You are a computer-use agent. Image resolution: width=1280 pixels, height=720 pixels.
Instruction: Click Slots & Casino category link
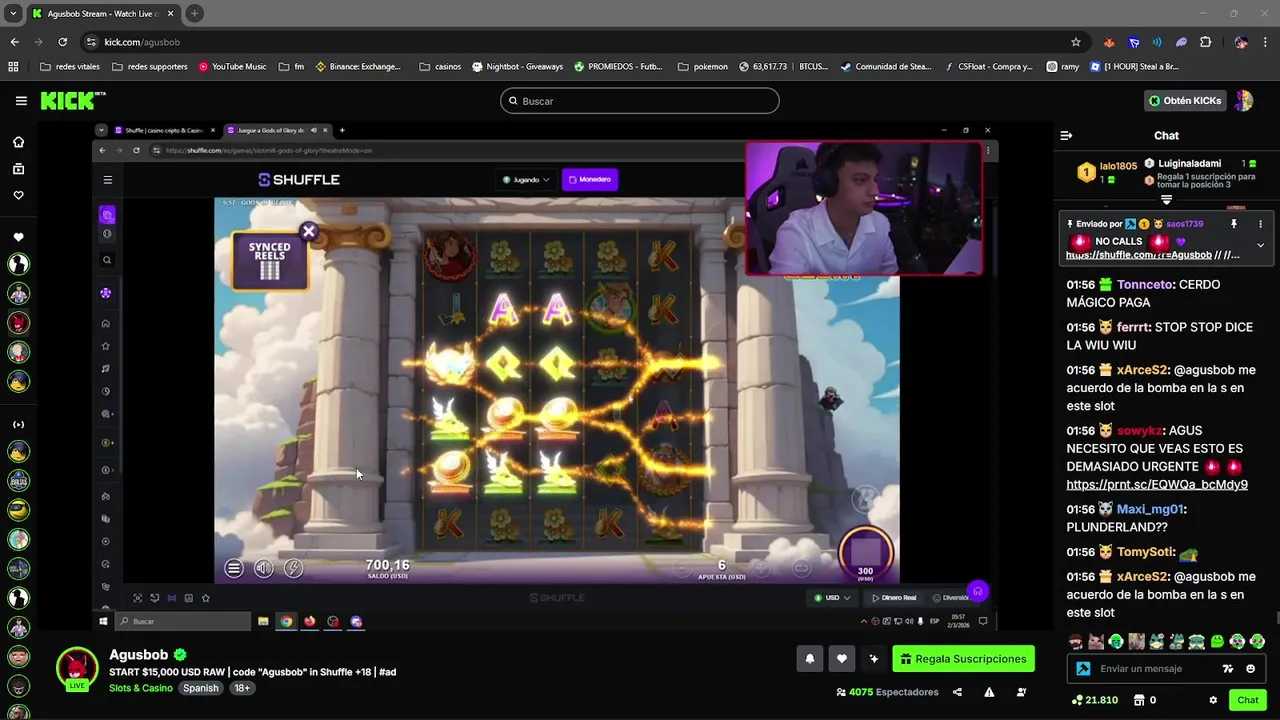141,688
